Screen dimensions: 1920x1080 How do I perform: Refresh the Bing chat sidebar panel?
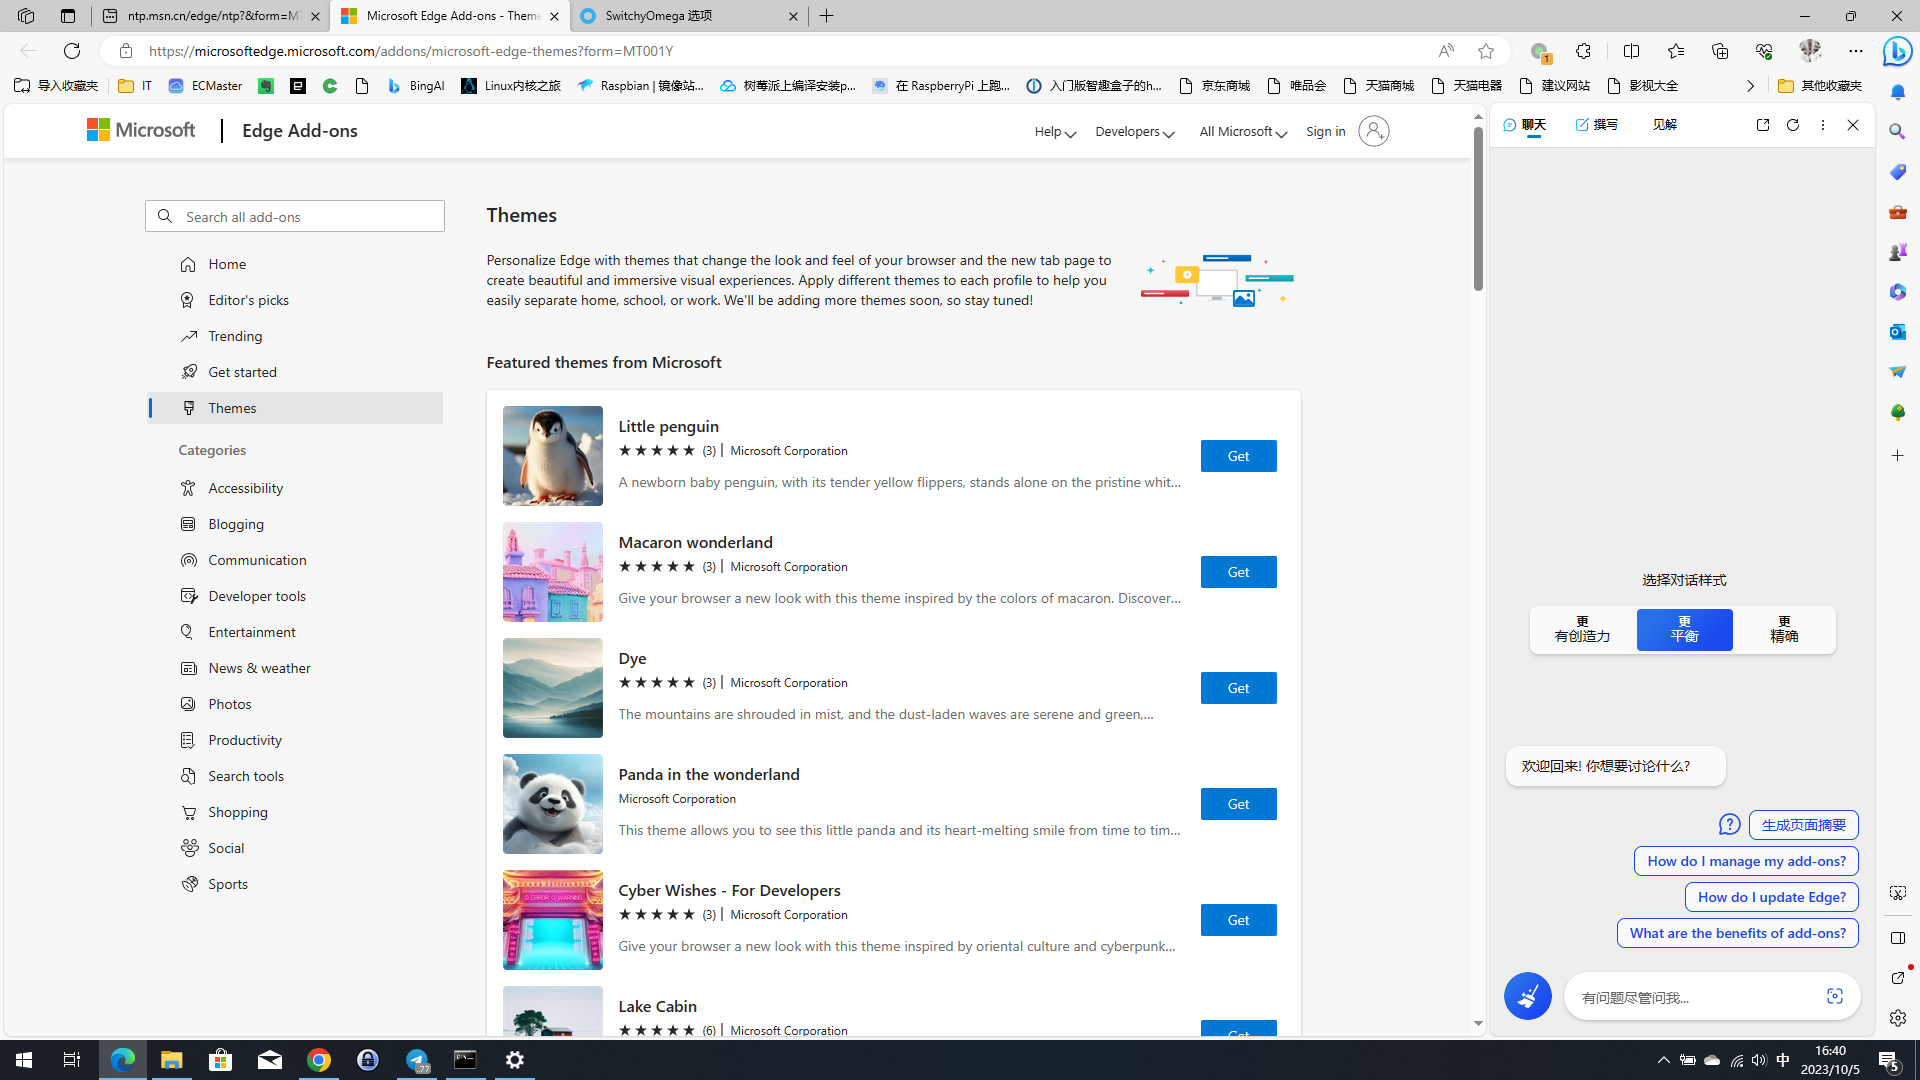pos(1793,125)
